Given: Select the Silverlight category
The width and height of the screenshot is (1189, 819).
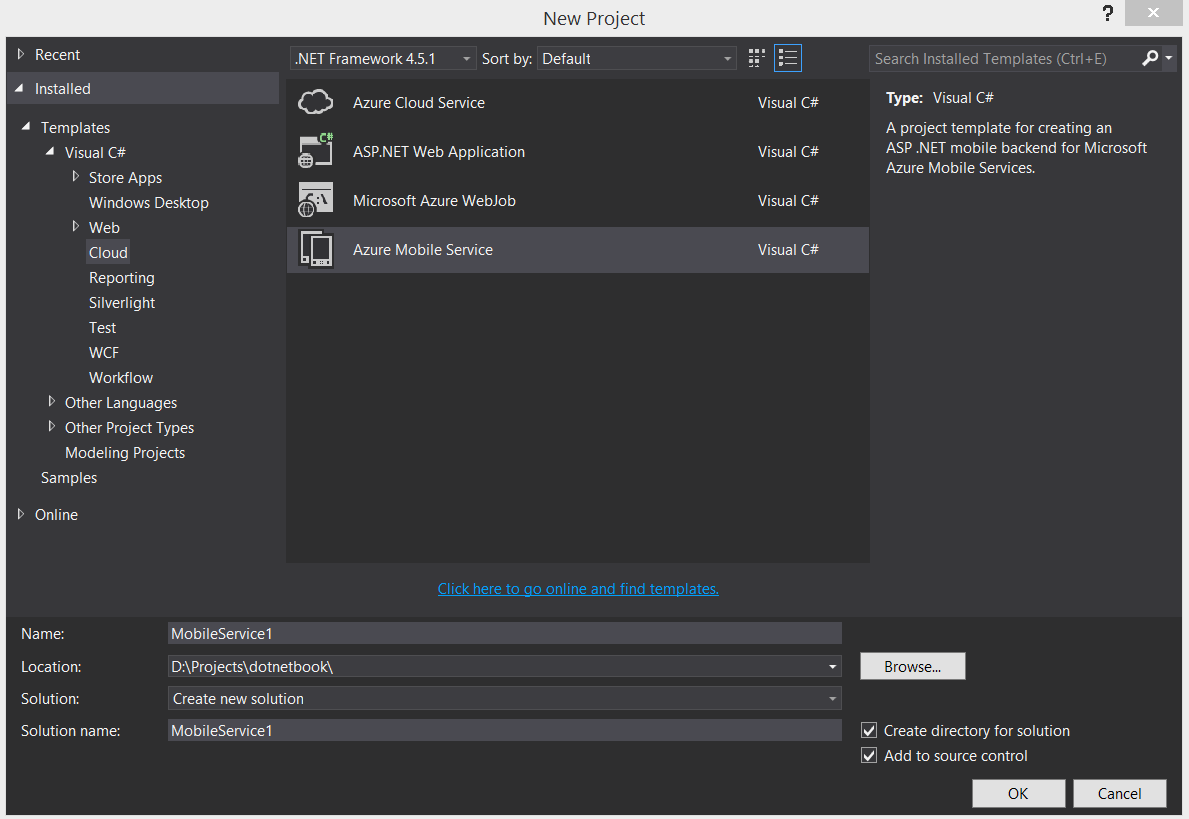Looking at the screenshot, I should click(121, 303).
